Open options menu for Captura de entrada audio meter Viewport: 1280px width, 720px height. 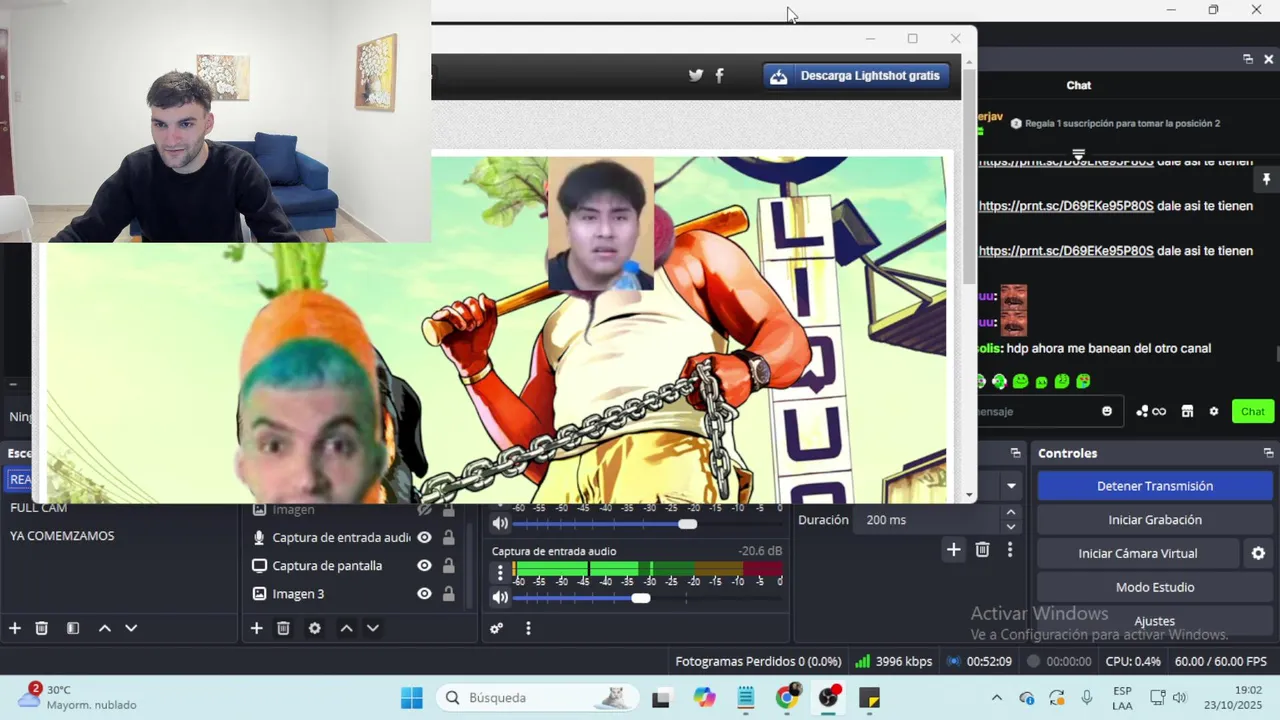click(x=501, y=573)
